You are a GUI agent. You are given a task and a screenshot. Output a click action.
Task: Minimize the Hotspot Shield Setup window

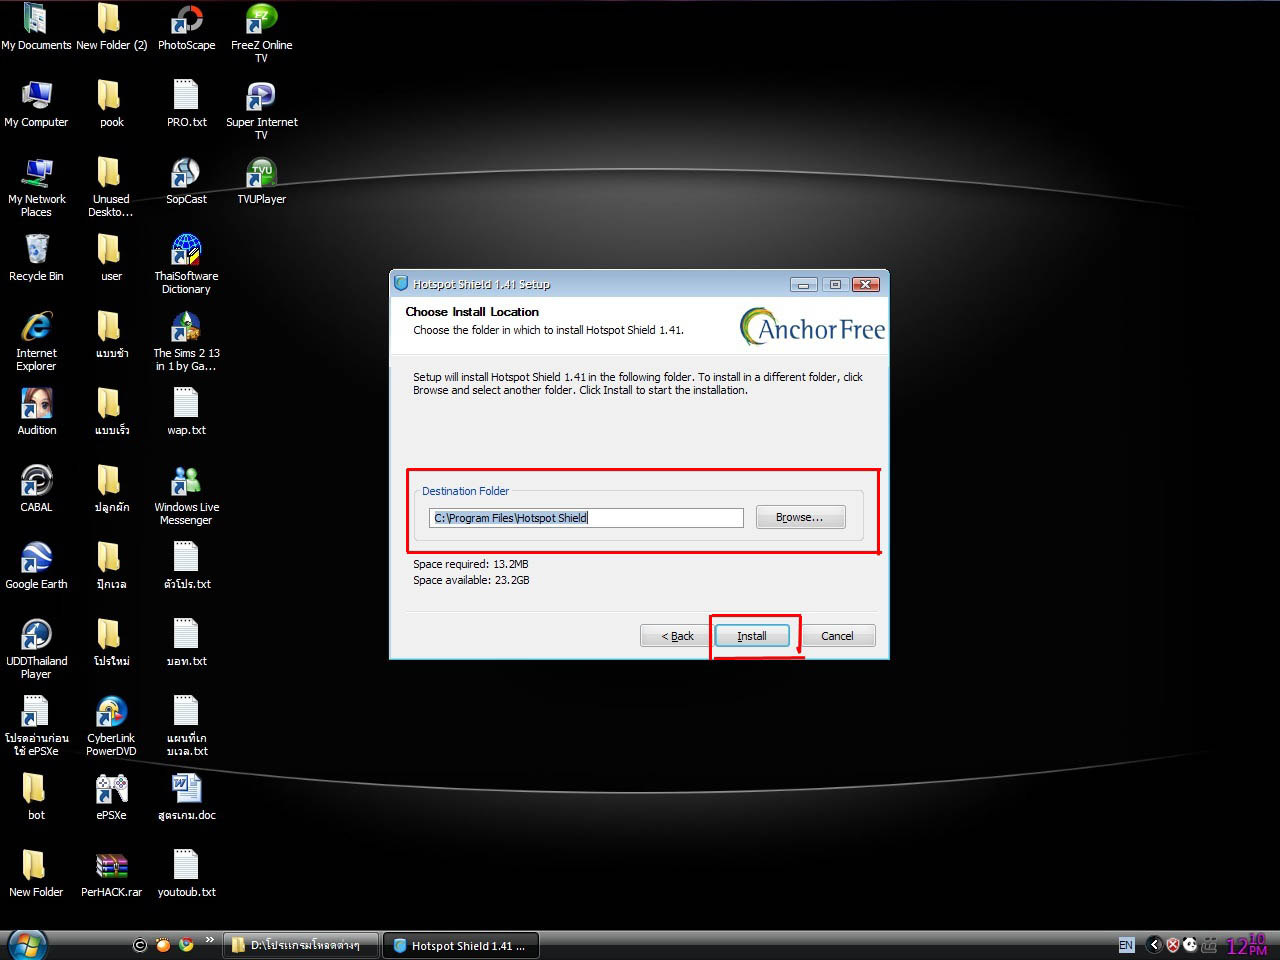click(x=803, y=285)
